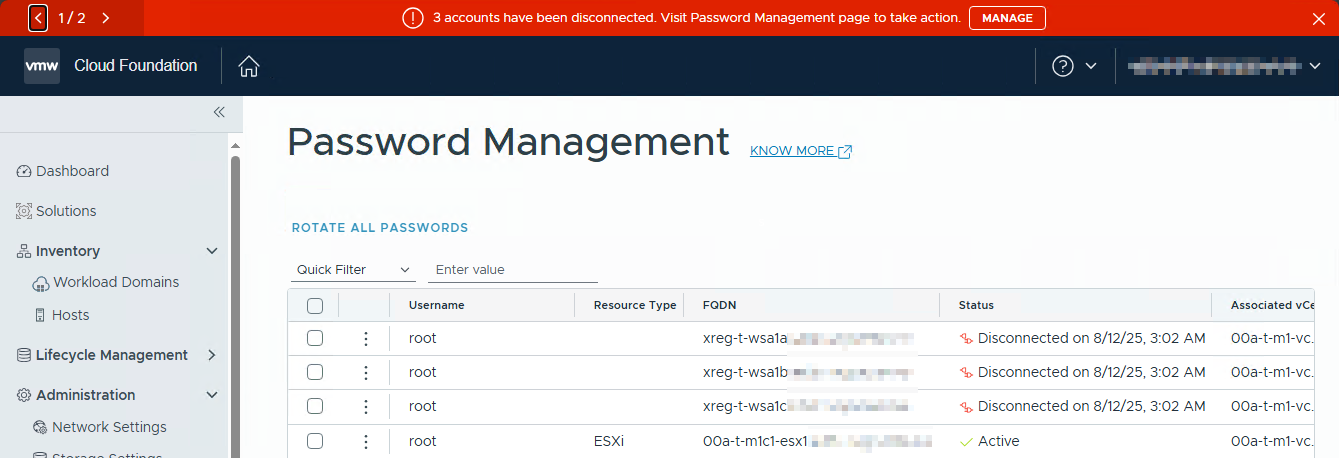Select checkbox for xreg-t-wsa1b row
This screenshot has width=1339, height=458.
[x=315, y=372]
